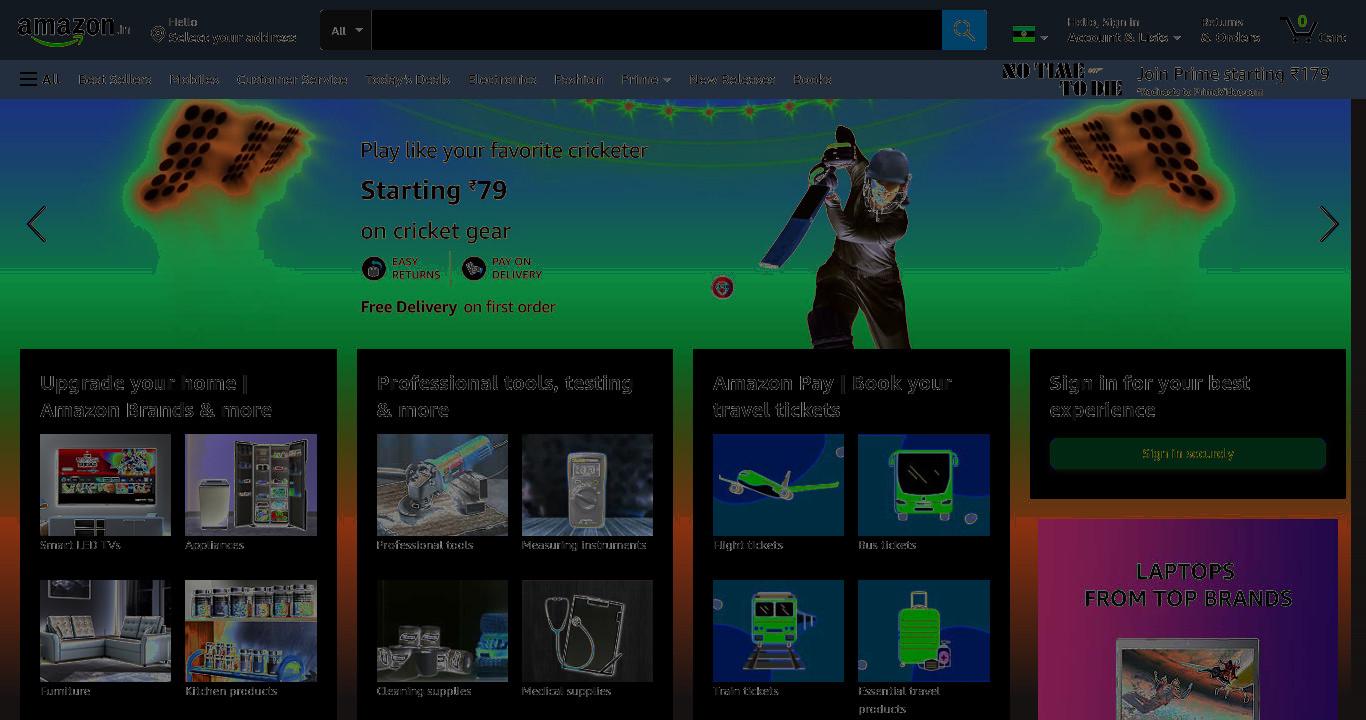Open Smart LED TVs thumbnail
Image resolution: width=1366 pixels, height=720 pixels.
(105, 485)
